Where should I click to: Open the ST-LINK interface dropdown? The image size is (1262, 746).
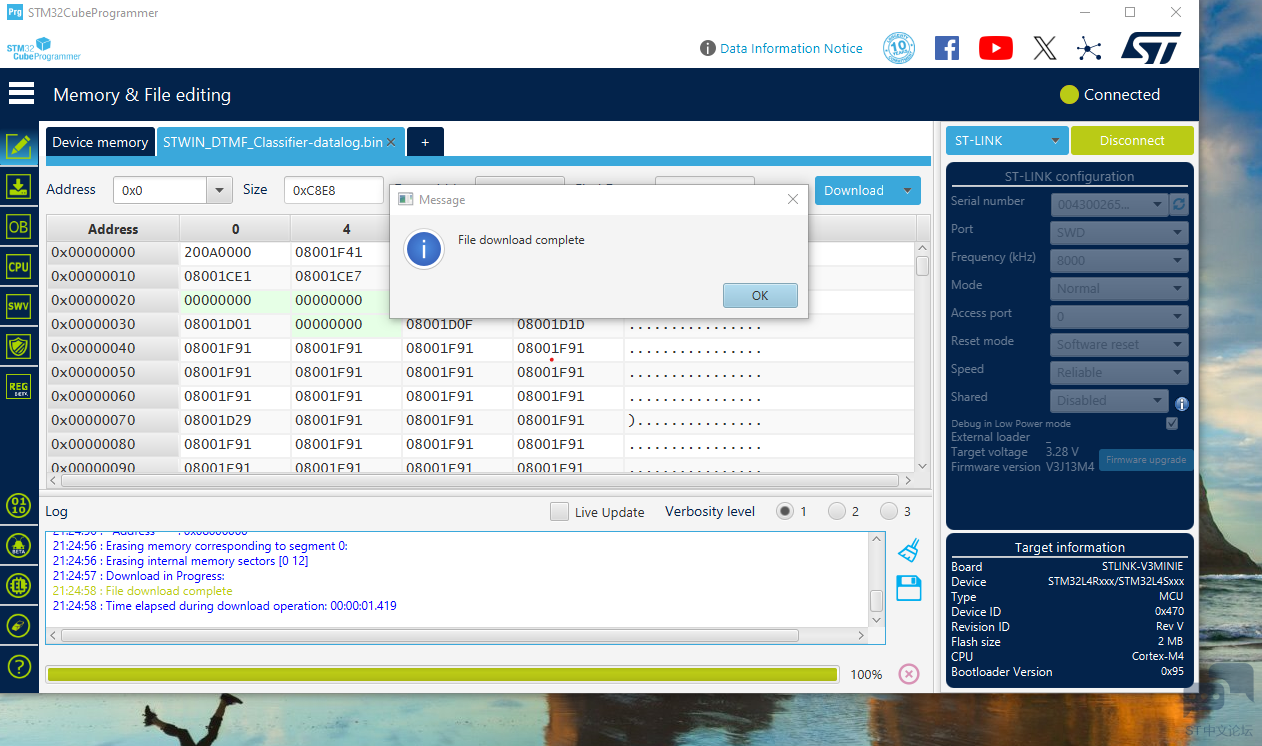(x=1007, y=141)
